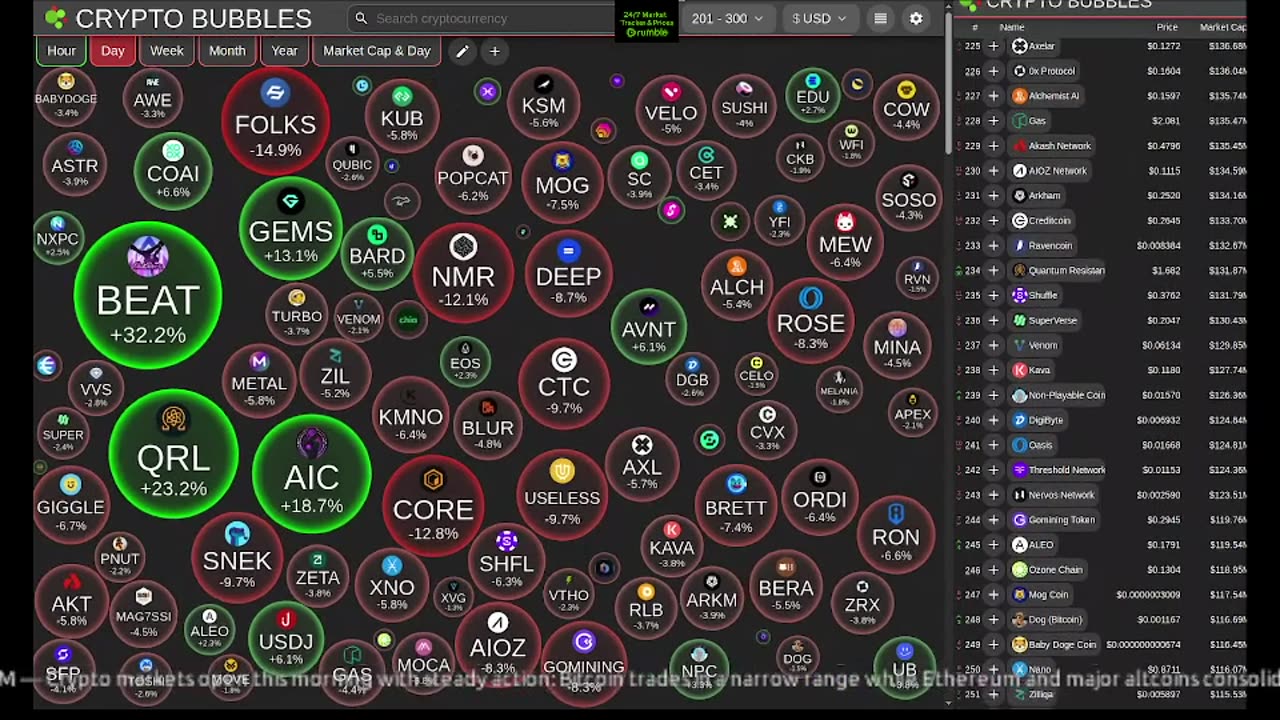Expand the 0x Protocol row plus button

(x=993, y=71)
